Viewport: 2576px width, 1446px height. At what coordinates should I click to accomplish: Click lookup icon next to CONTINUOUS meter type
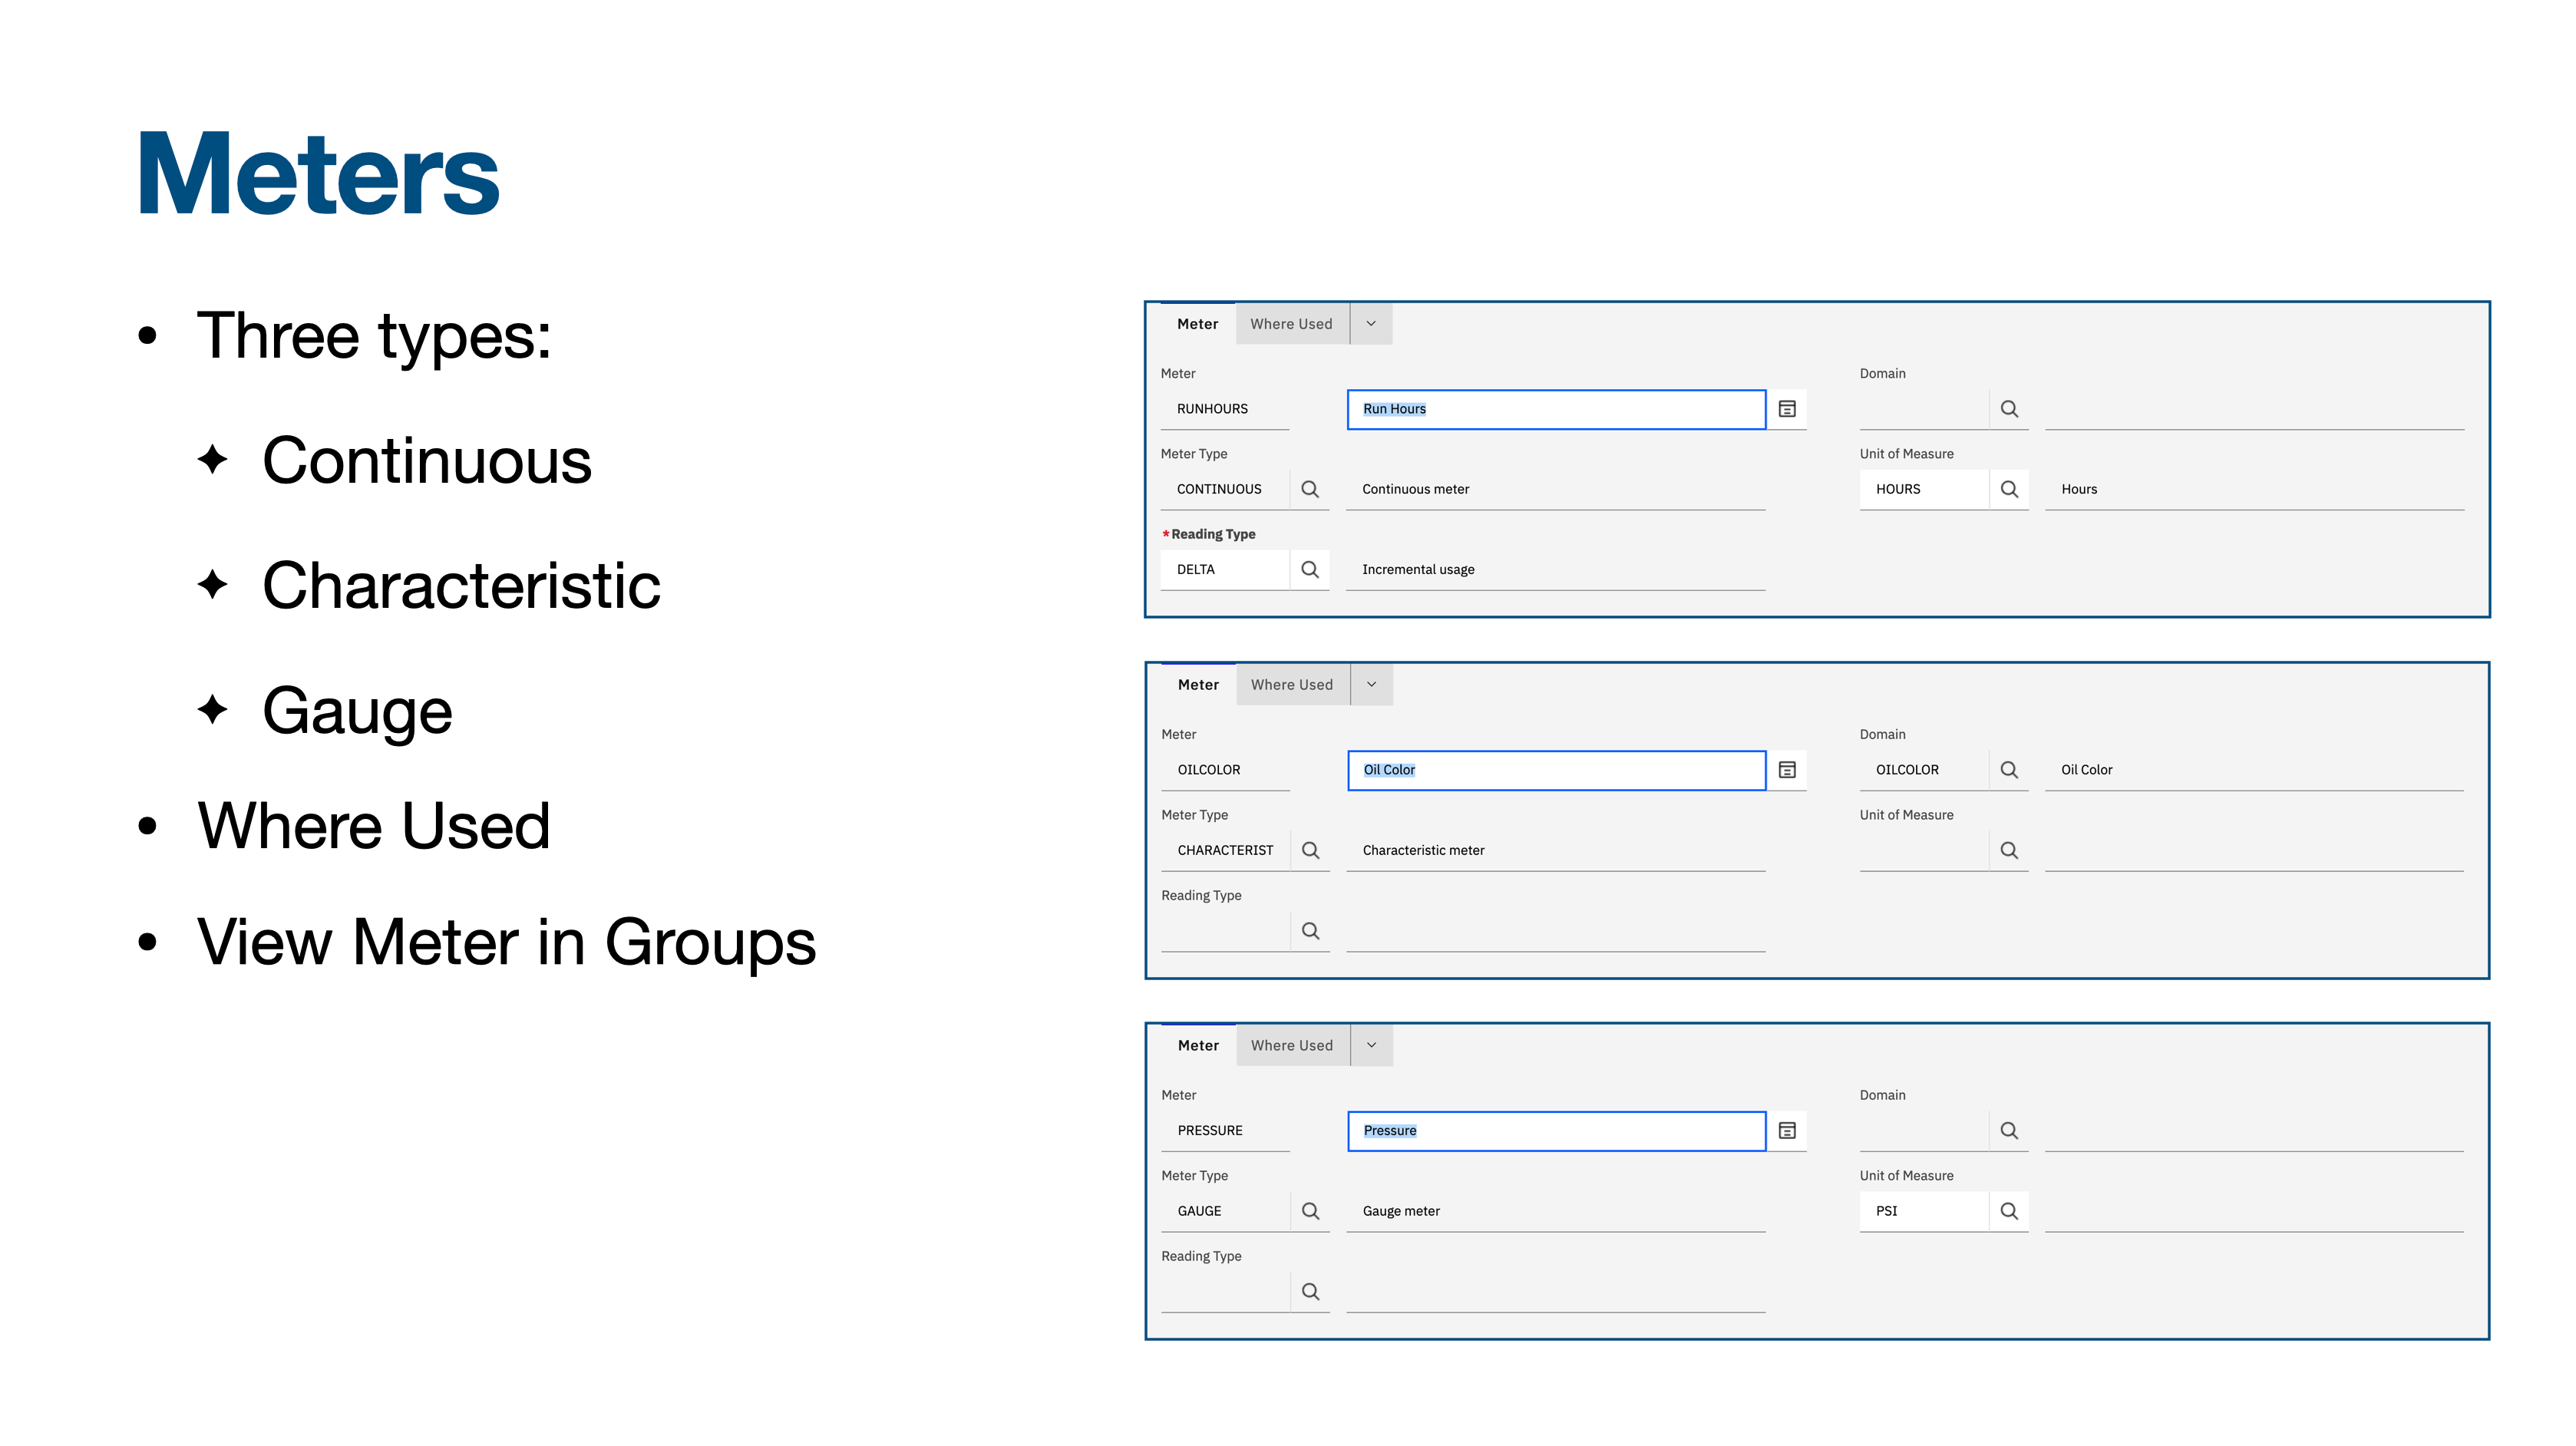click(x=1309, y=489)
